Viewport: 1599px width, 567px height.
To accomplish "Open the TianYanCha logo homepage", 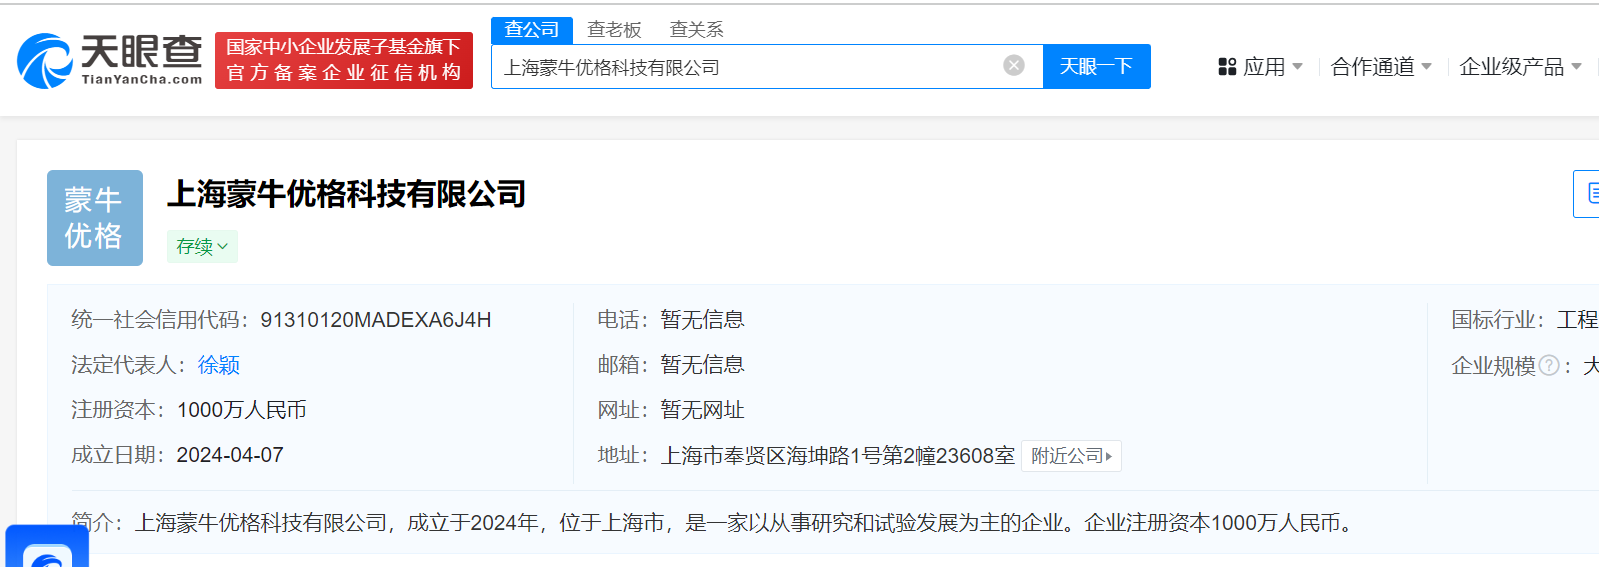I will click(x=109, y=60).
